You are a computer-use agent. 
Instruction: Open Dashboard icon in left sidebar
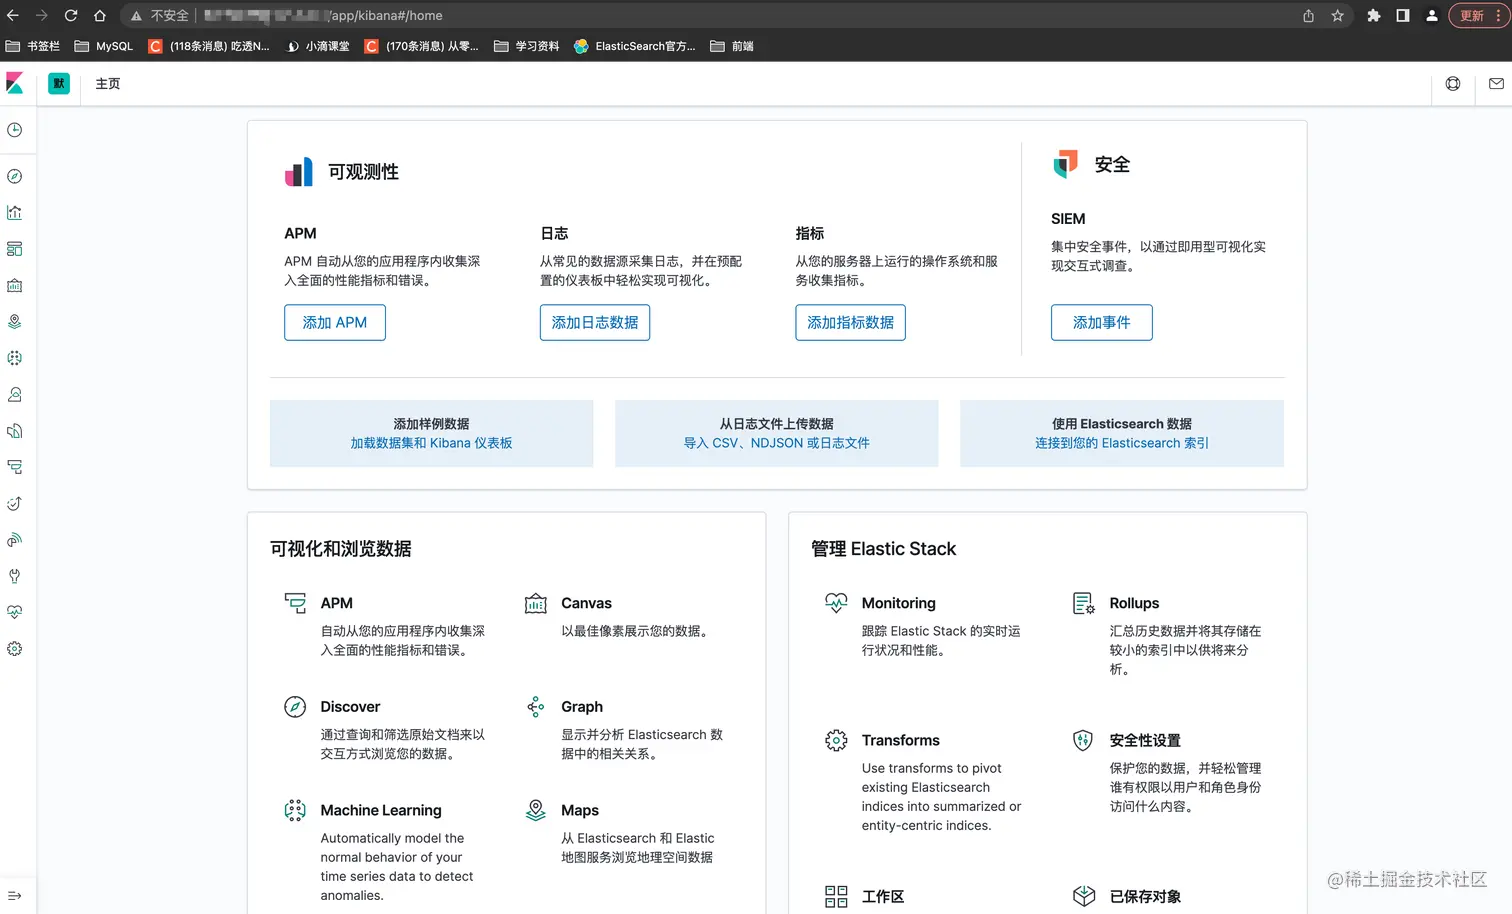15,249
